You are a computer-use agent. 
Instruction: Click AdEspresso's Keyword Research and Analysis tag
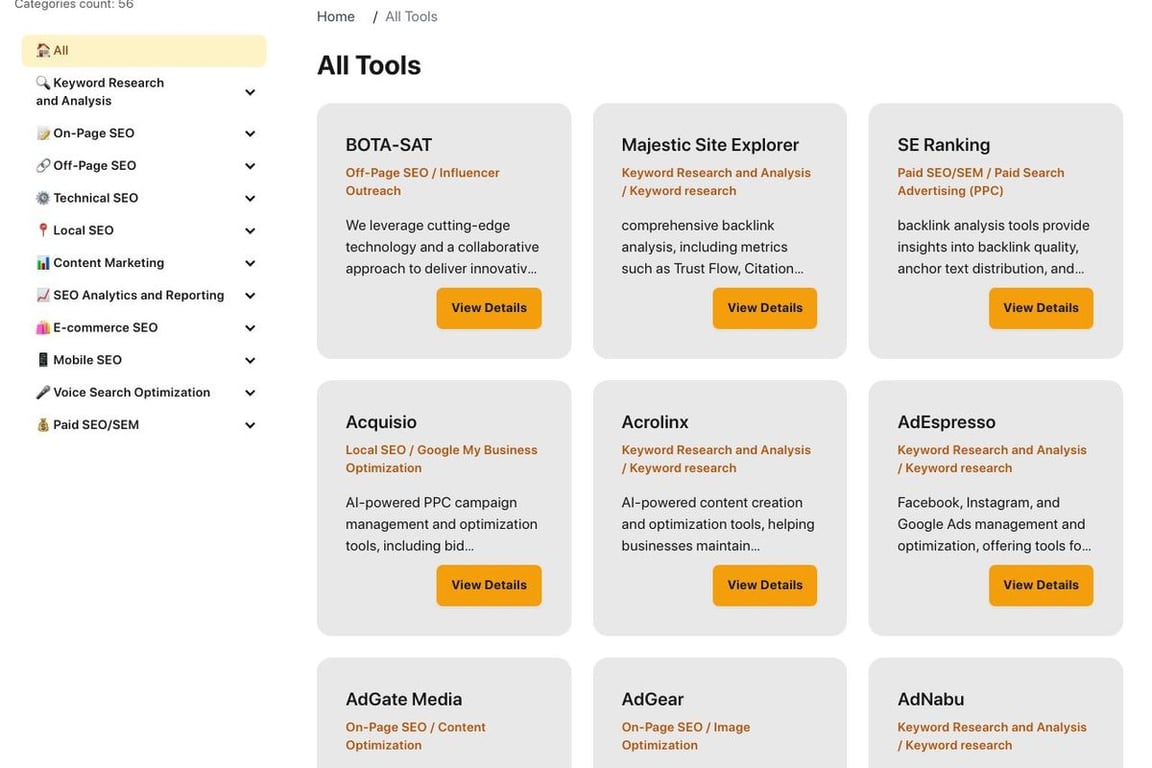992,459
